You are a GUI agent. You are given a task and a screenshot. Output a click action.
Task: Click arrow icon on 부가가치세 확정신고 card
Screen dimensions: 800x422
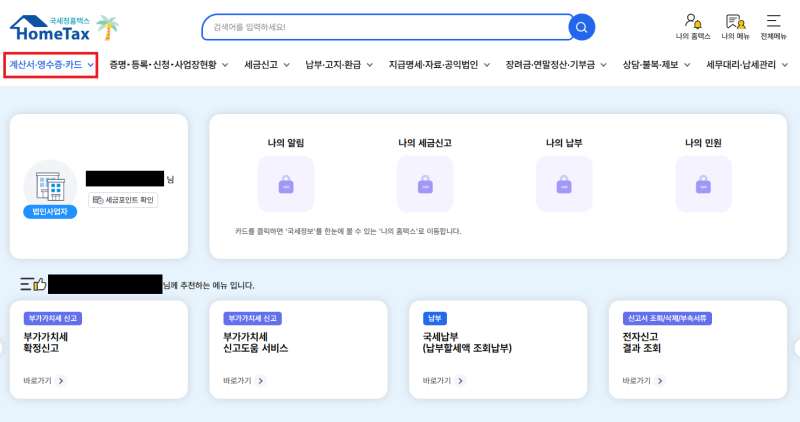pyautogui.click(x=61, y=381)
